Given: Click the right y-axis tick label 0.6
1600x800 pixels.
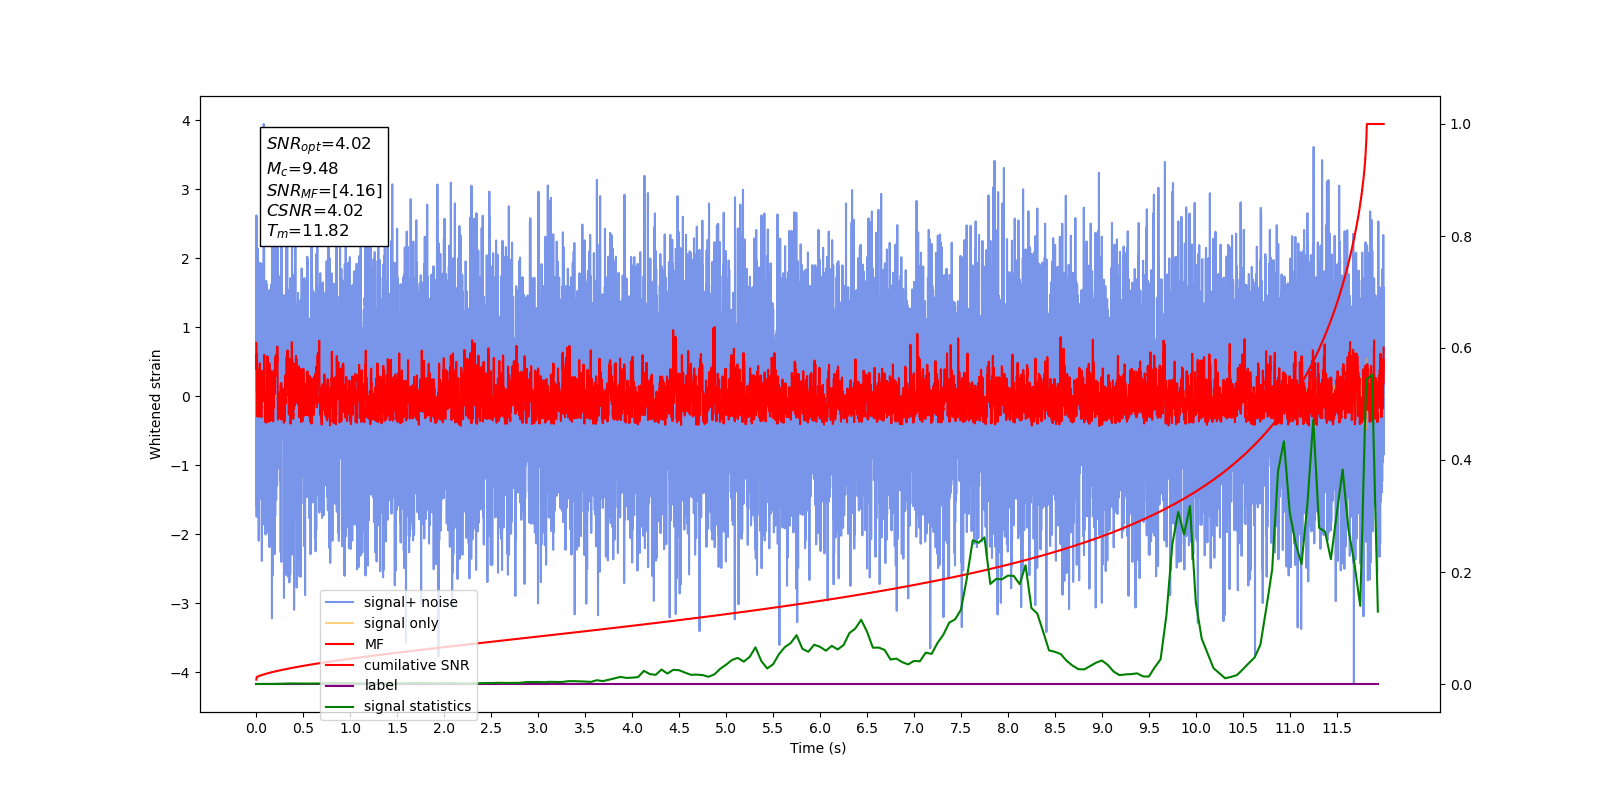Looking at the screenshot, I should pos(1461,349).
